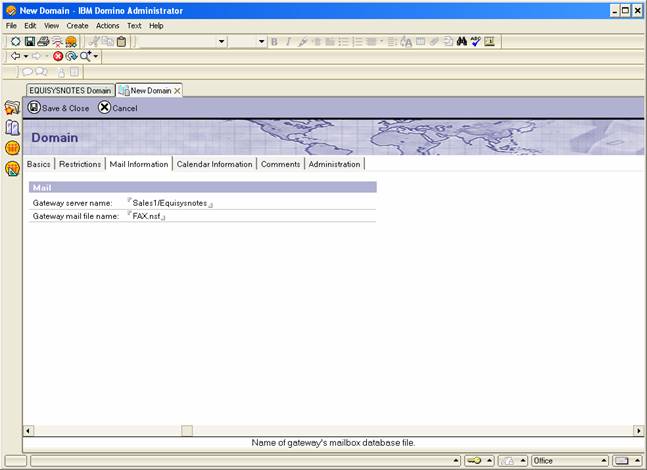The width and height of the screenshot is (647, 470).
Task: Click the Italic formatting icon
Action: pyautogui.click(x=288, y=42)
